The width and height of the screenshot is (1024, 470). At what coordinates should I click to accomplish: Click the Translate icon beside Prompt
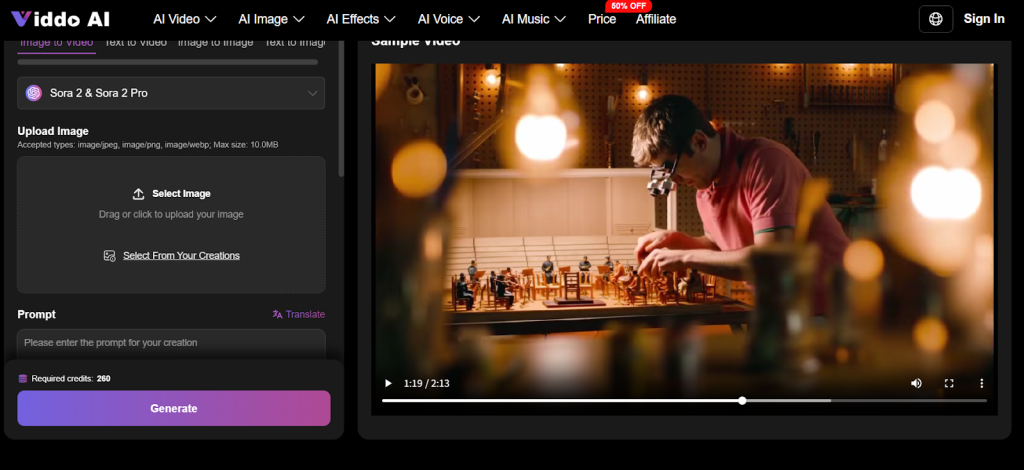278,314
